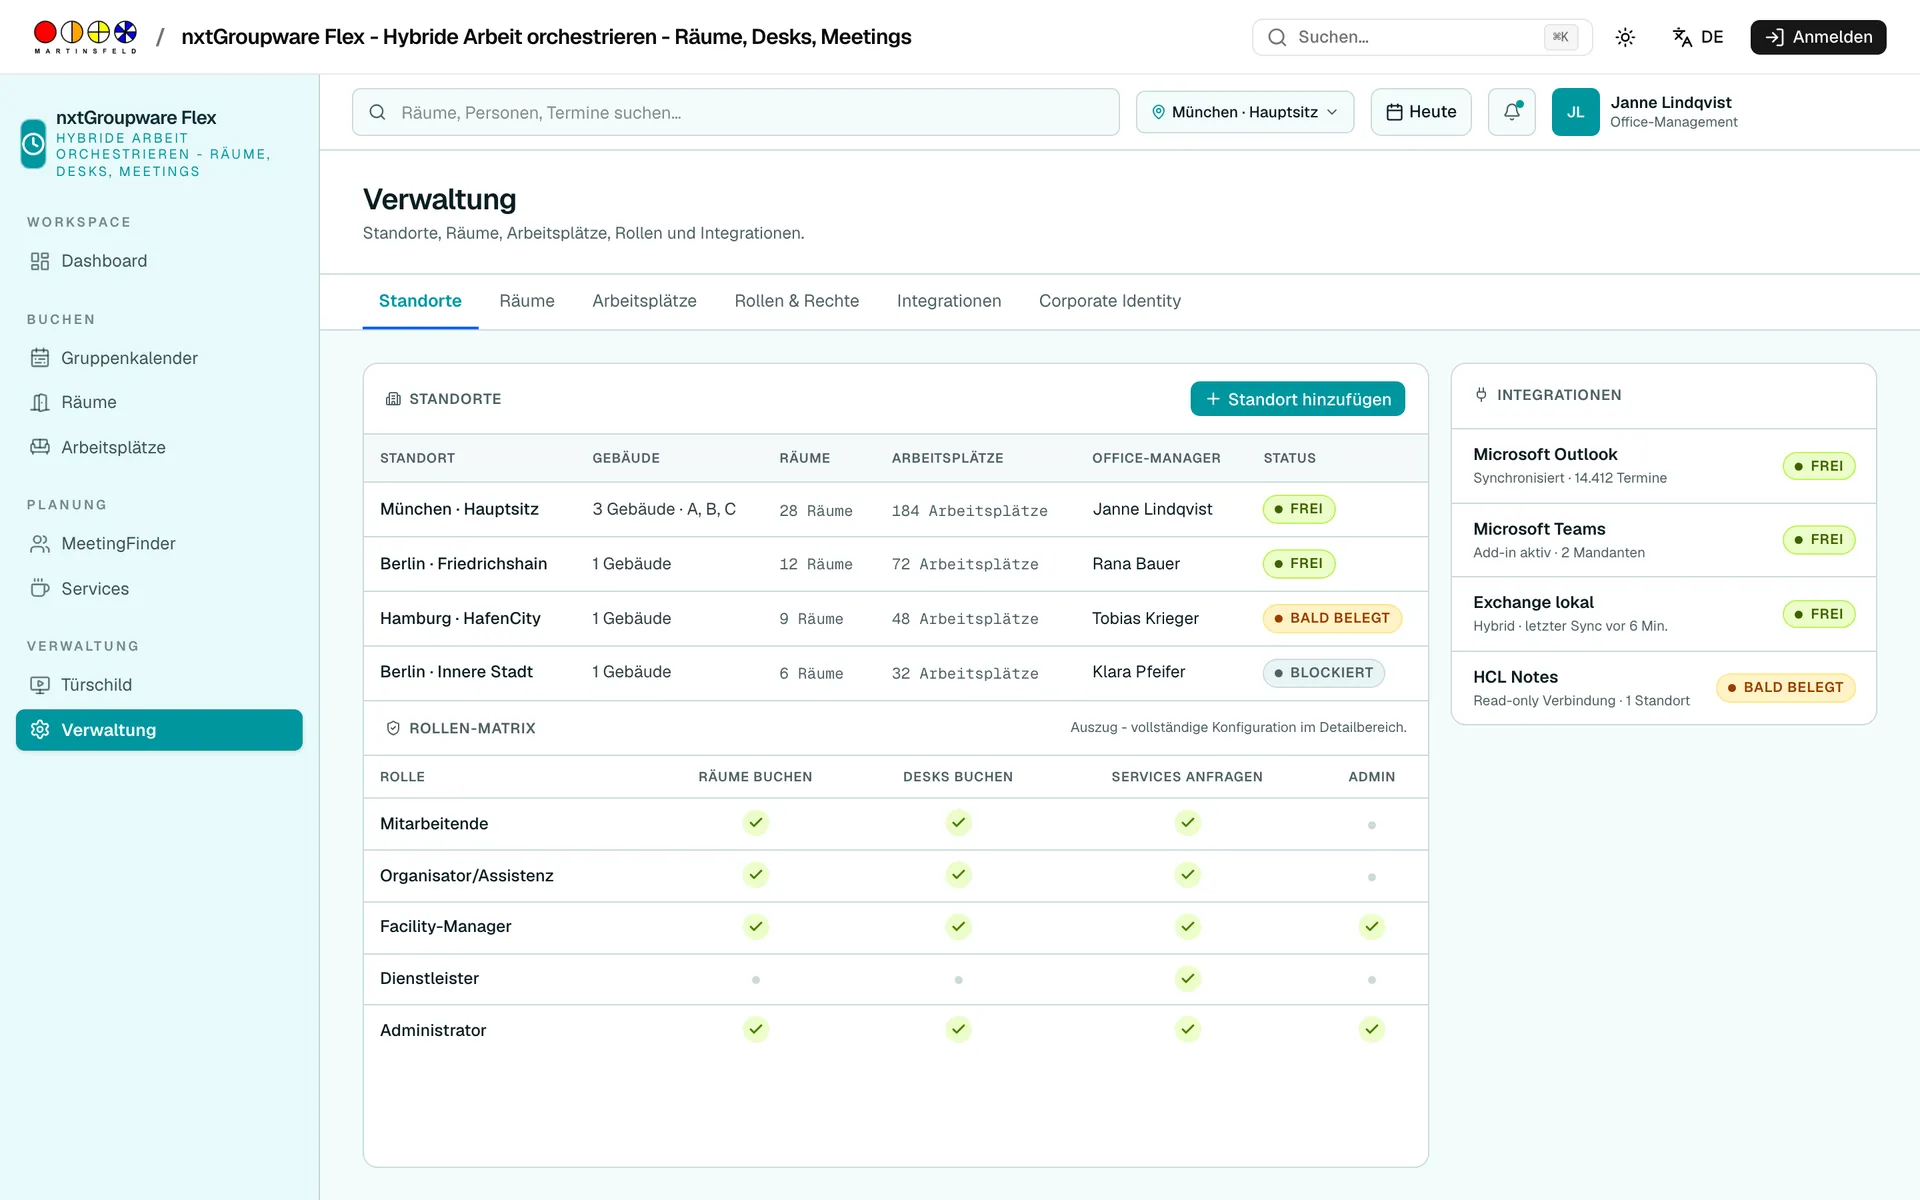This screenshot has height=1200, width=1920.
Task: Switch to Integrationen tab
Action: point(948,301)
